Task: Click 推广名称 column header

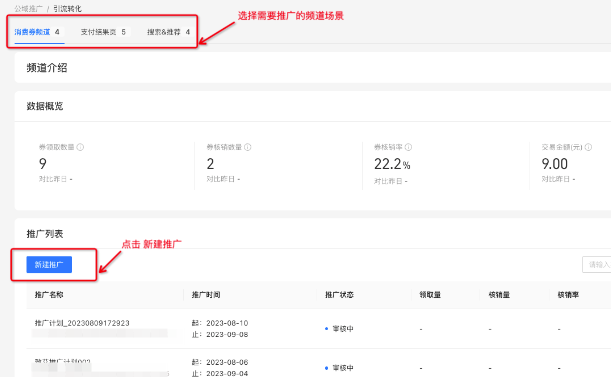Action: 49,295
